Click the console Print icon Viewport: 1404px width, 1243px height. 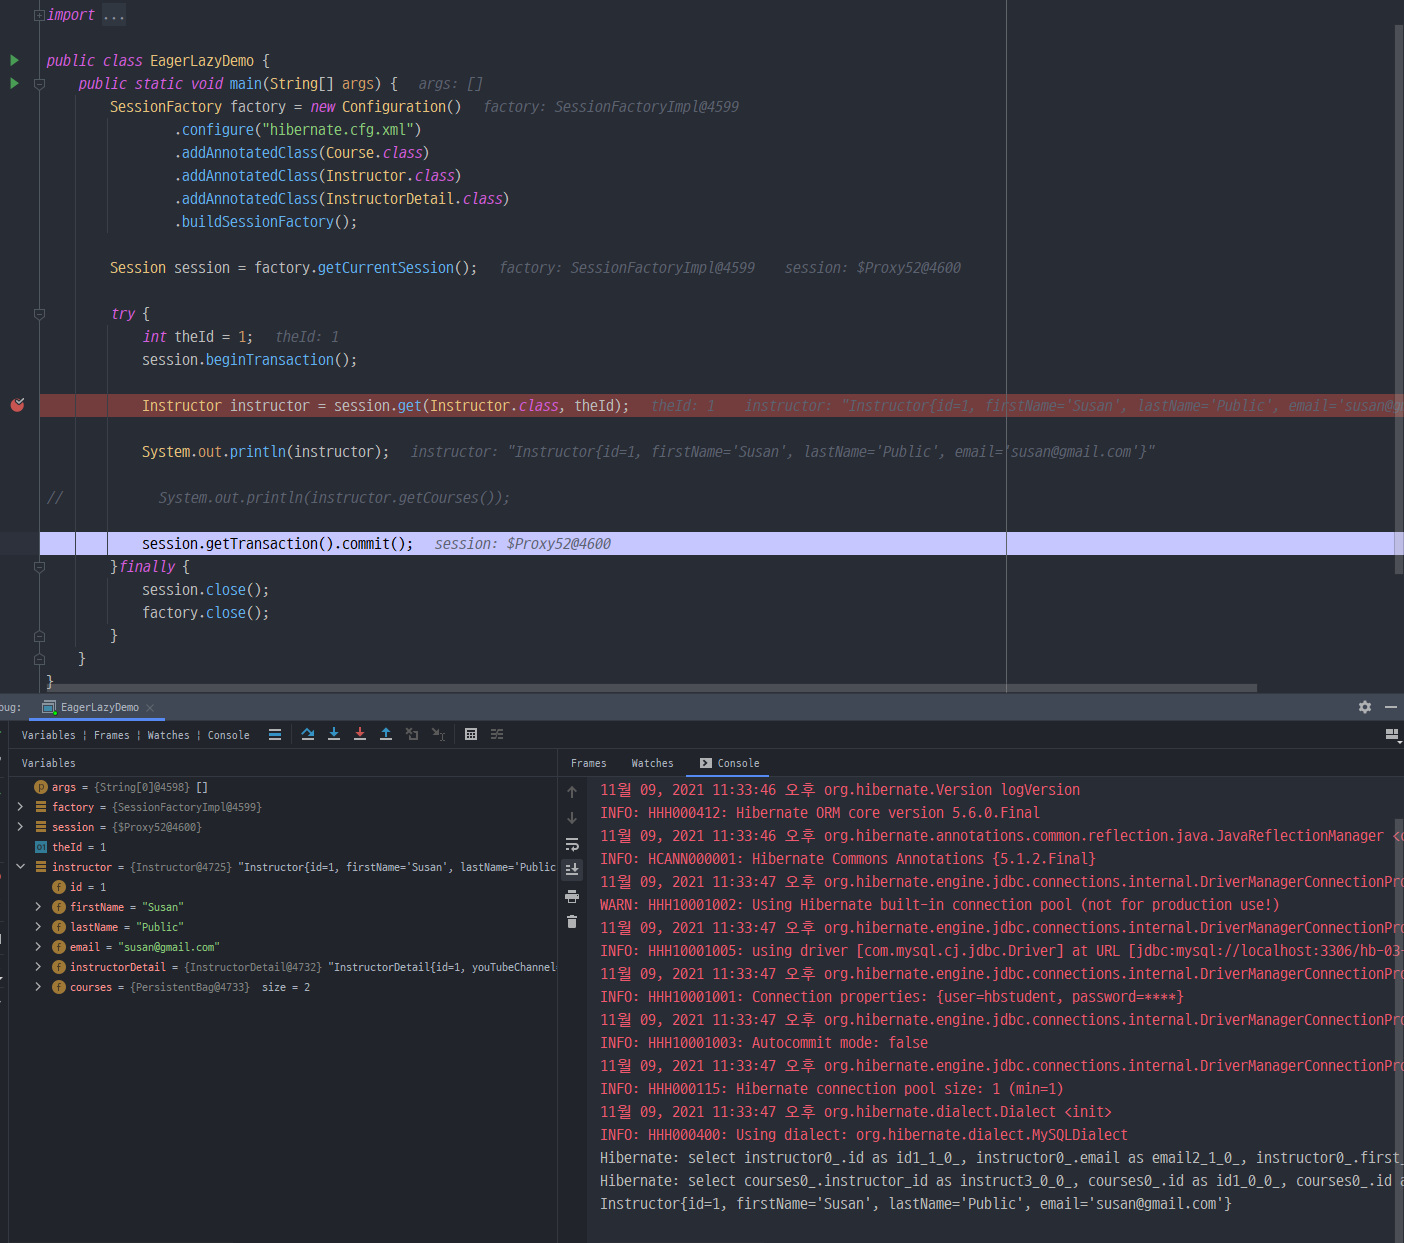tap(572, 896)
